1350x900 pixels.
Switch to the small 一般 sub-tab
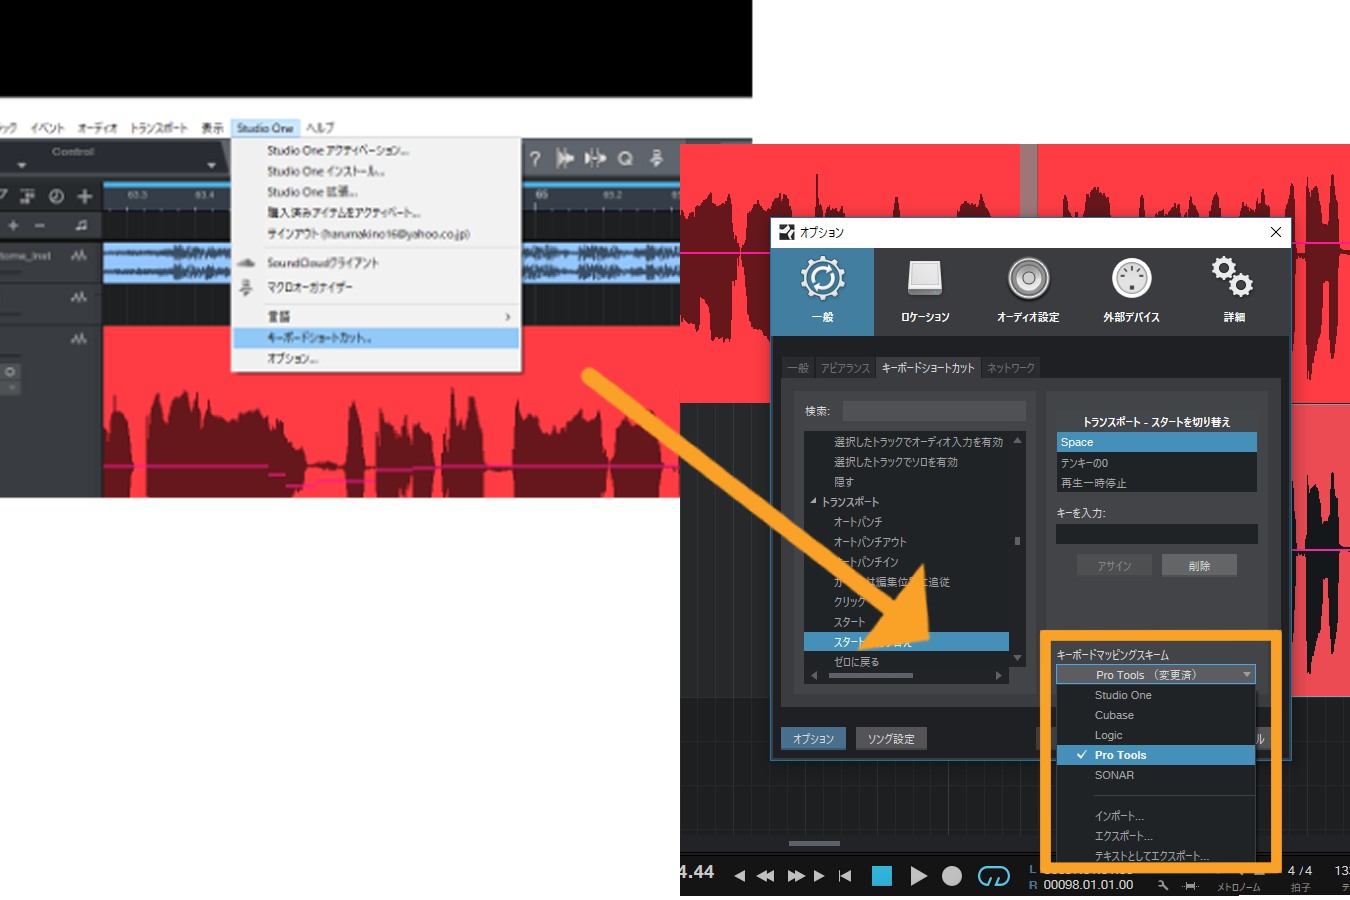pyautogui.click(x=798, y=368)
